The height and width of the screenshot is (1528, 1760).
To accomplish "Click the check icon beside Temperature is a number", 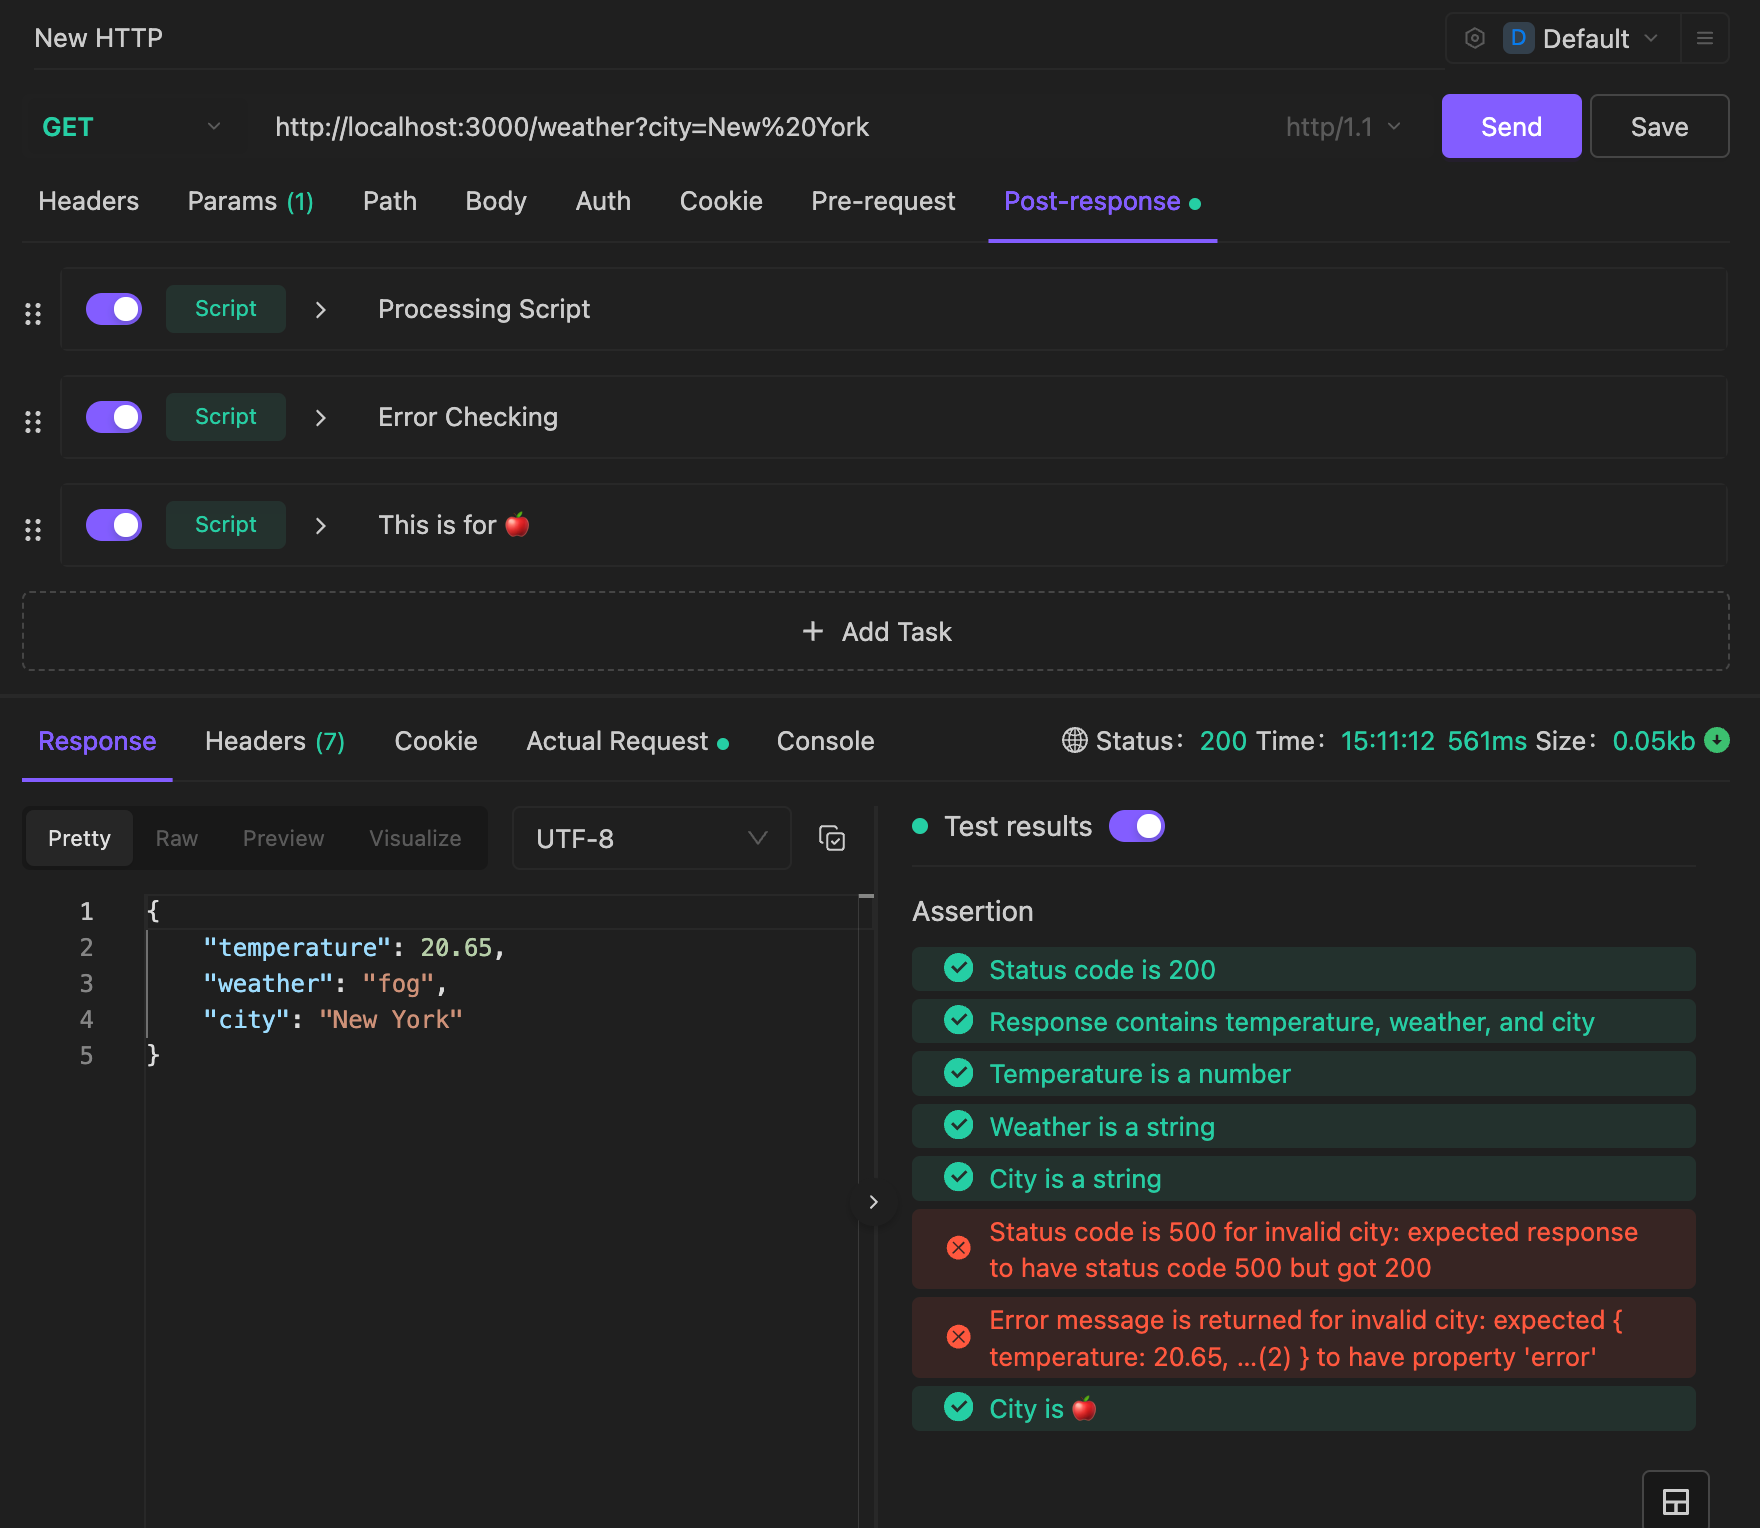I will click(x=959, y=1072).
